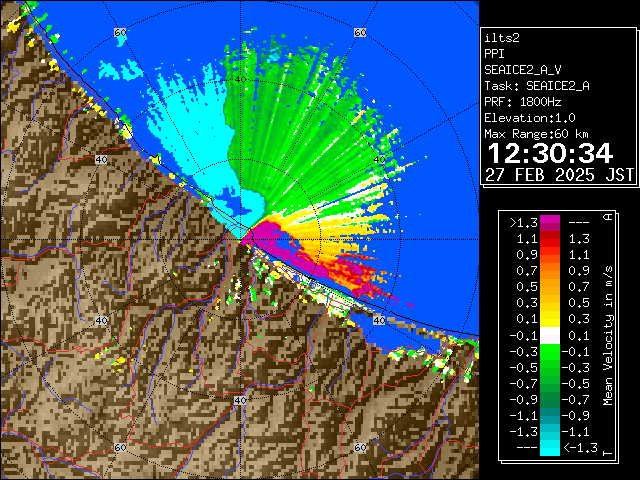Click the 'A' marker atop the legend
Image resolution: width=640 pixels, height=480 pixels.
pos(608,217)
